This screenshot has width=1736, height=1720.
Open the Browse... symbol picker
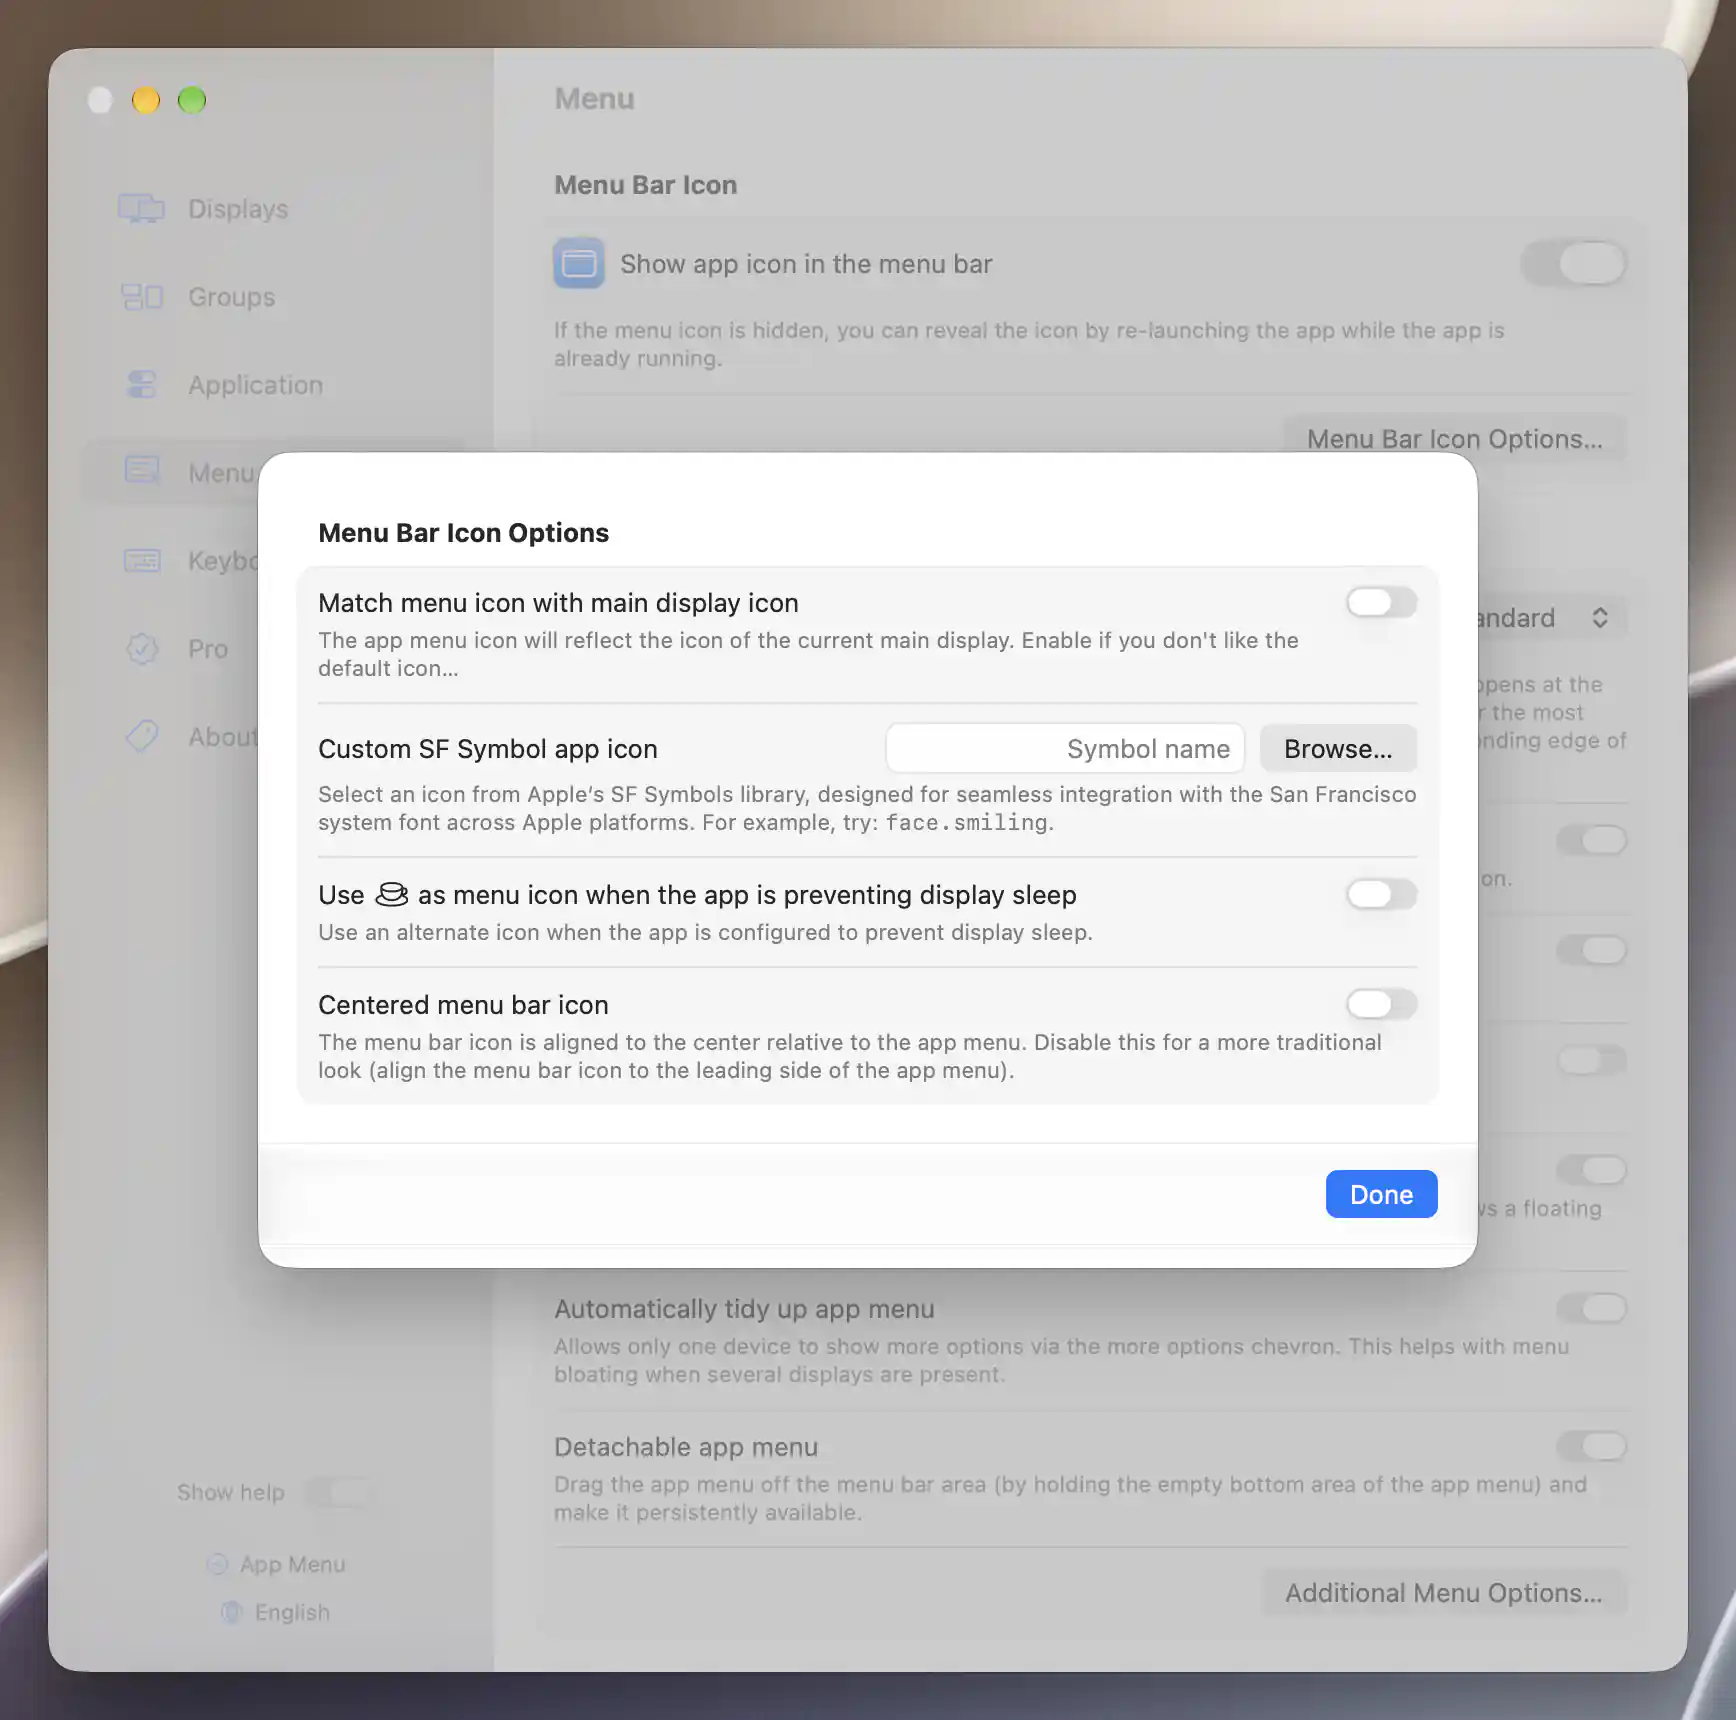click(1338, 748)
